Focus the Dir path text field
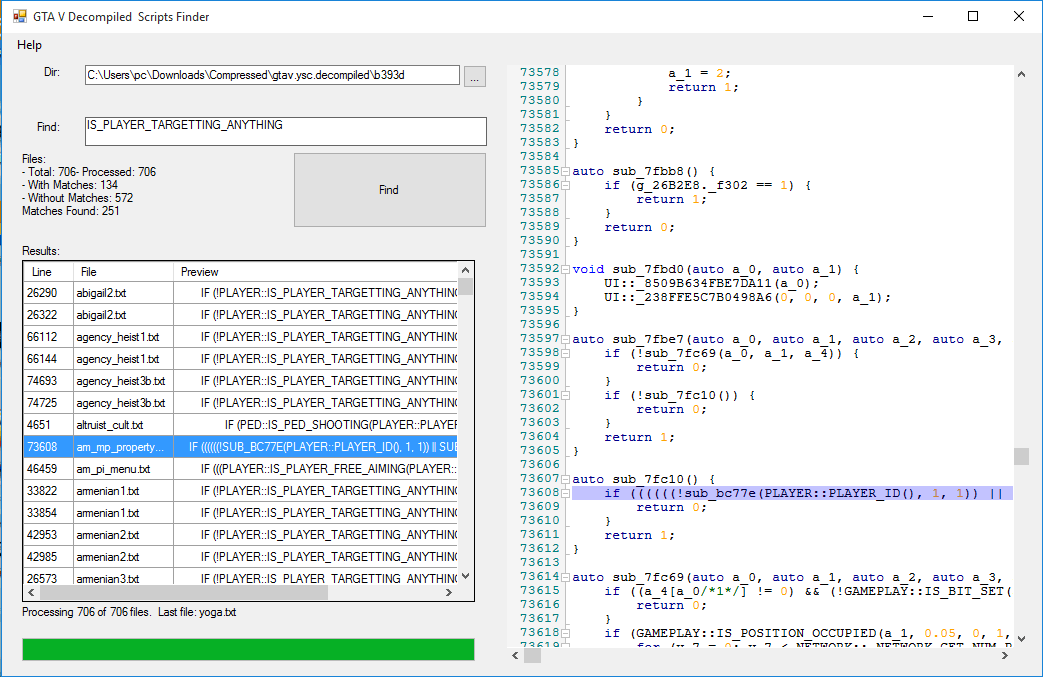Viewport: 1043px width, 677px height. click(x=272, y=75)
